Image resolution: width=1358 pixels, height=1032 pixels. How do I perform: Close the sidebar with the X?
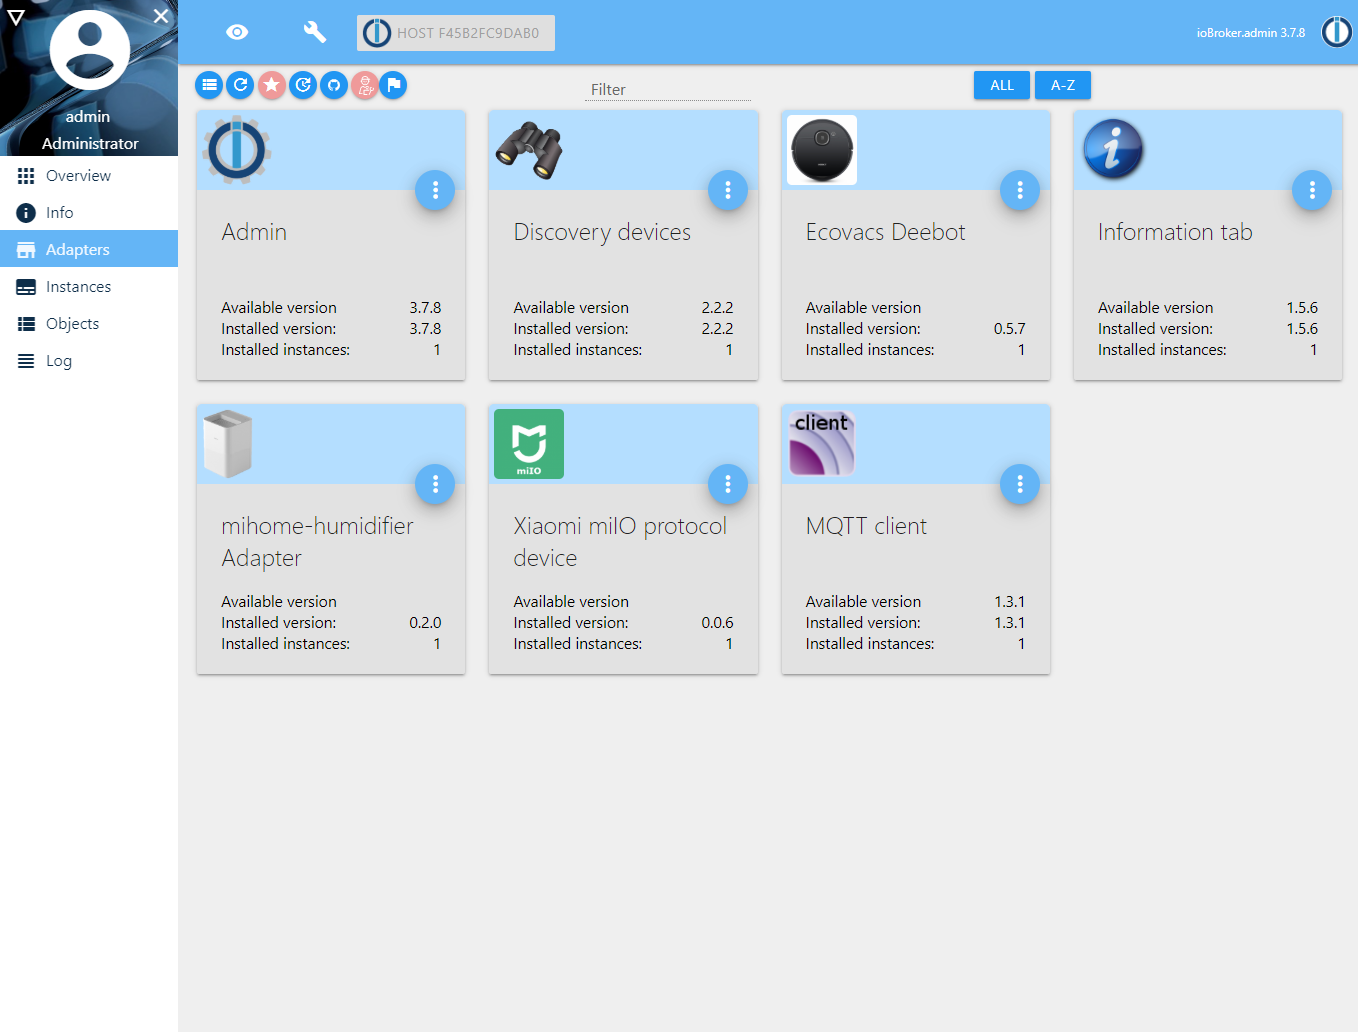coord(161,16)
